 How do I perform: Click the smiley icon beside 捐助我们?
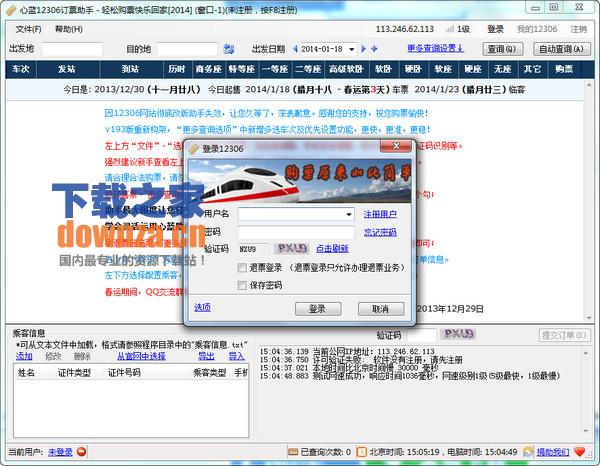(528, 452)
